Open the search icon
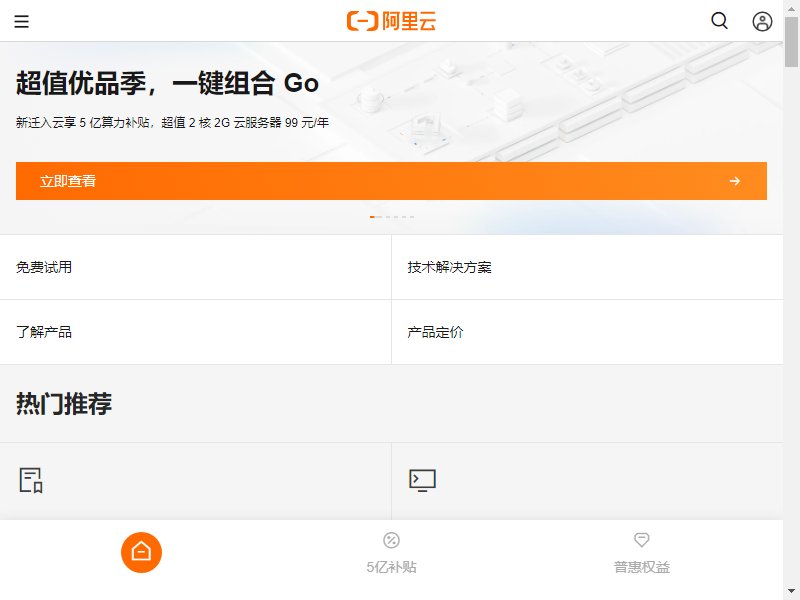This screenshot has width=800, height=600. 719,21
